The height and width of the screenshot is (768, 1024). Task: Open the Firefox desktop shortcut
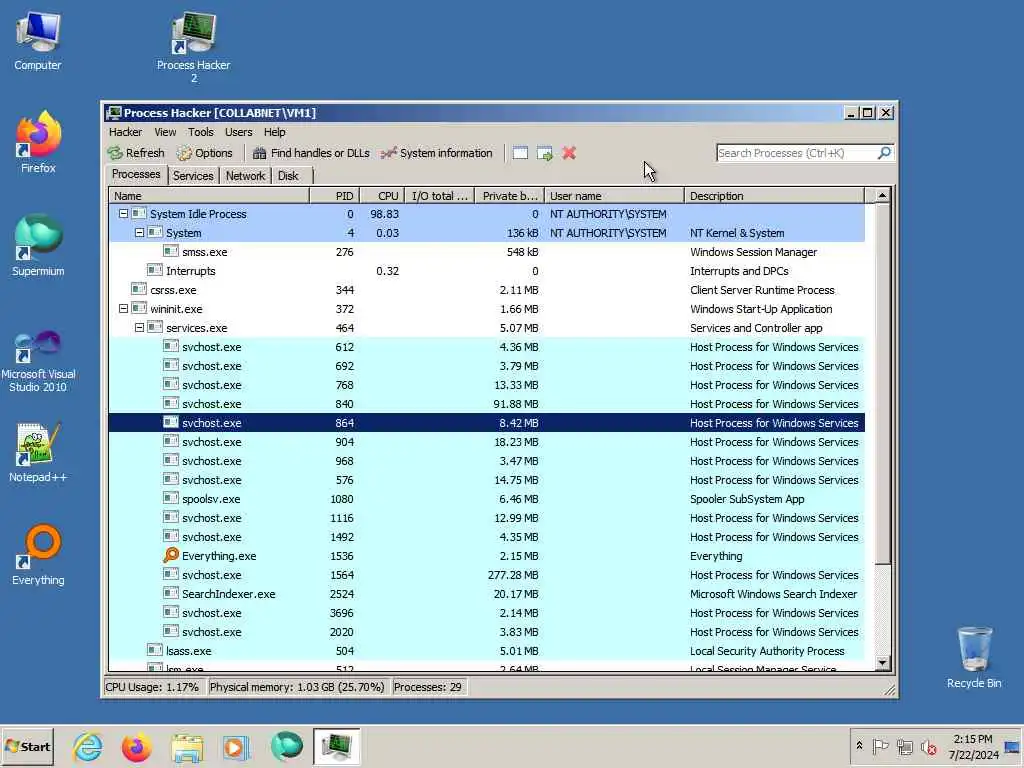tap(38, 142)
